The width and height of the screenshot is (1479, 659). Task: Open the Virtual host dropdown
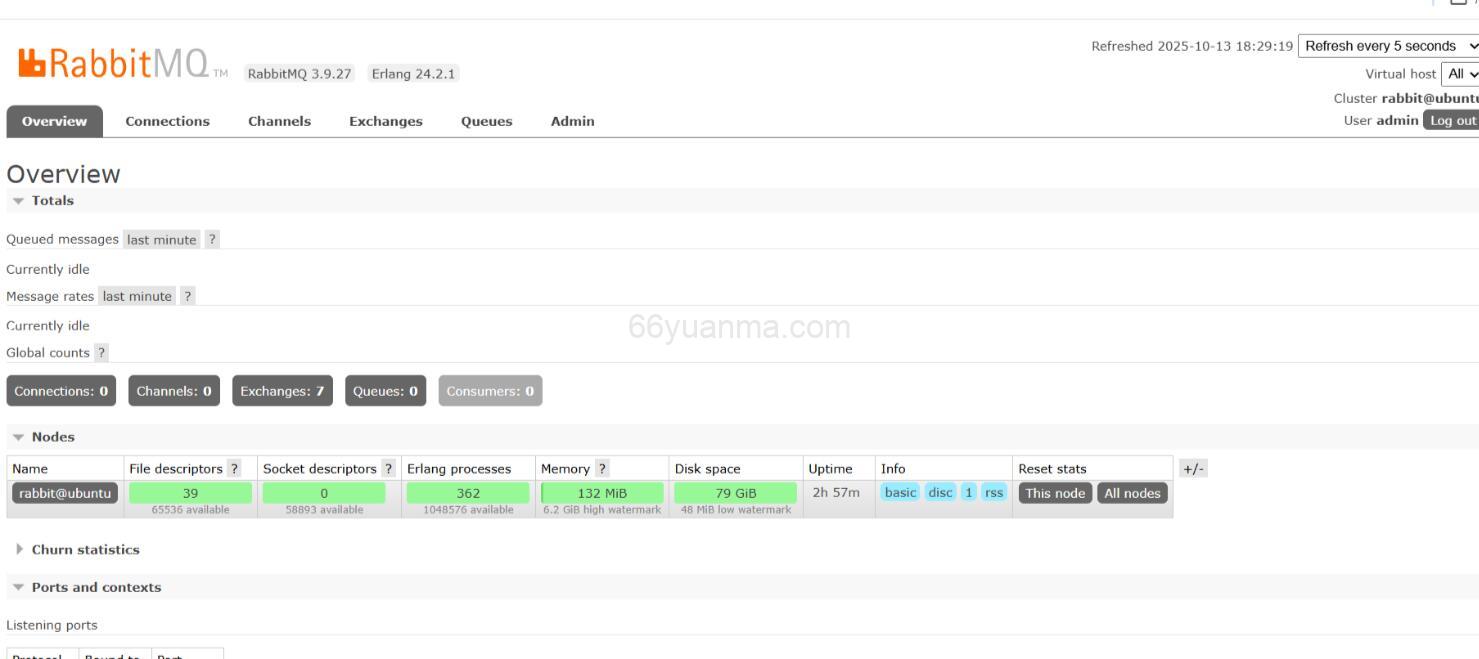pyautogui.click(x=1460, y=74)
